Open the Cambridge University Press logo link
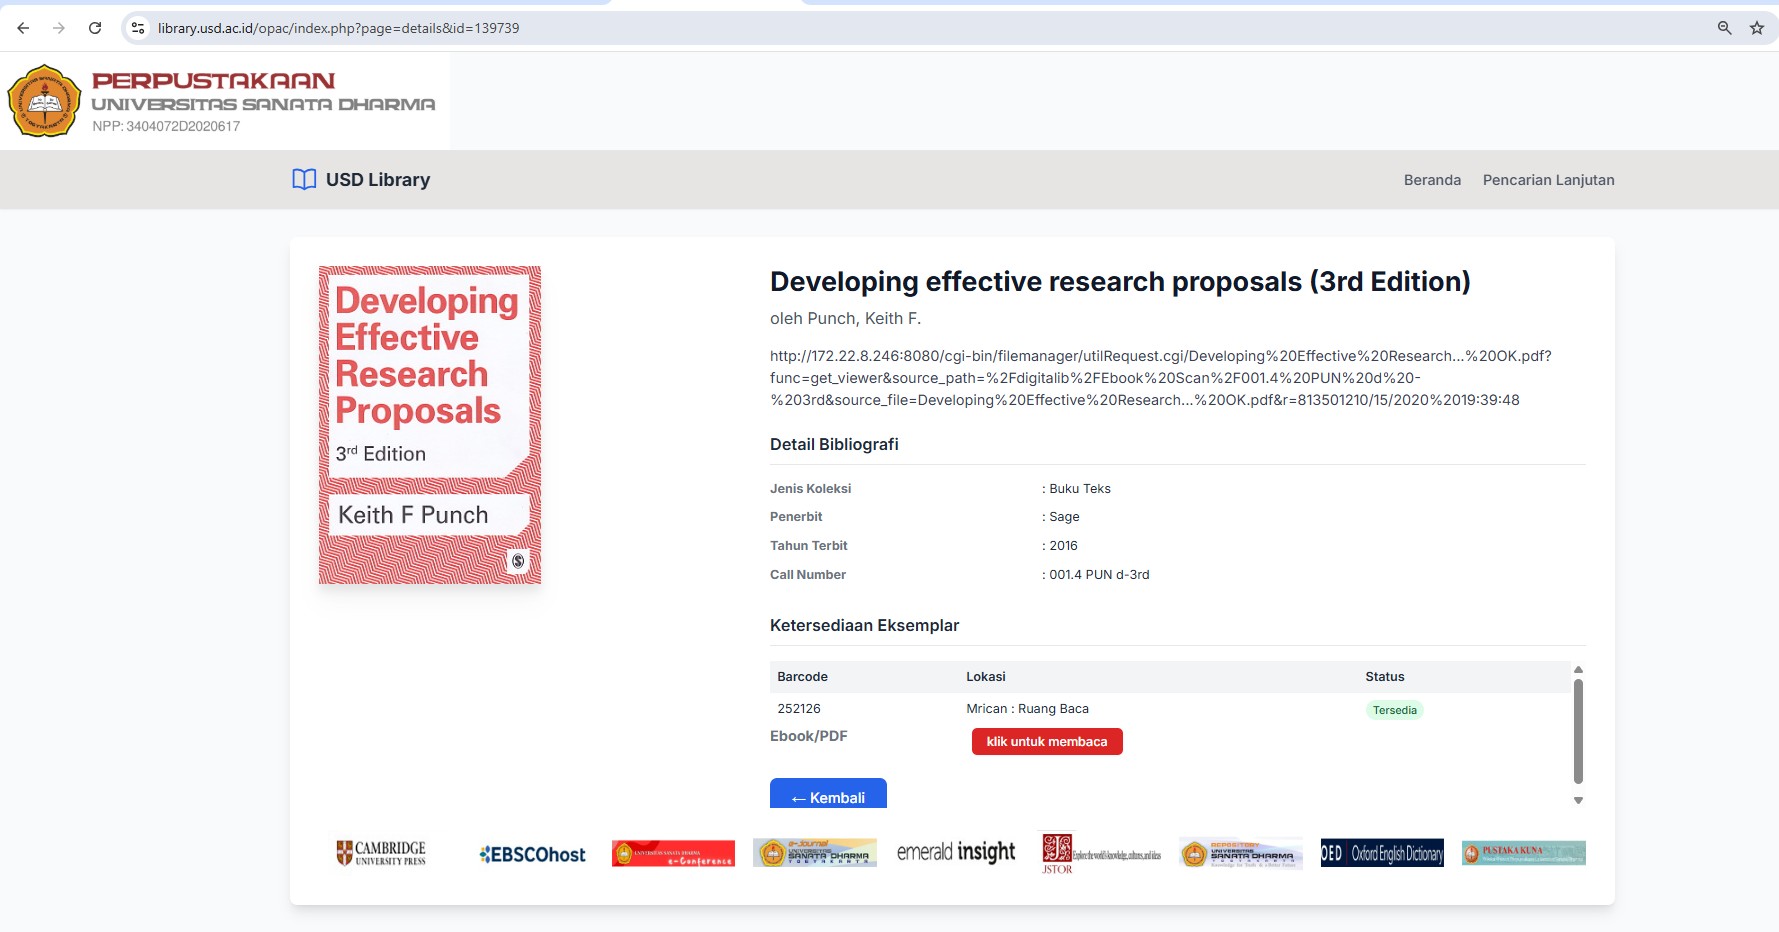 [381, 853]
